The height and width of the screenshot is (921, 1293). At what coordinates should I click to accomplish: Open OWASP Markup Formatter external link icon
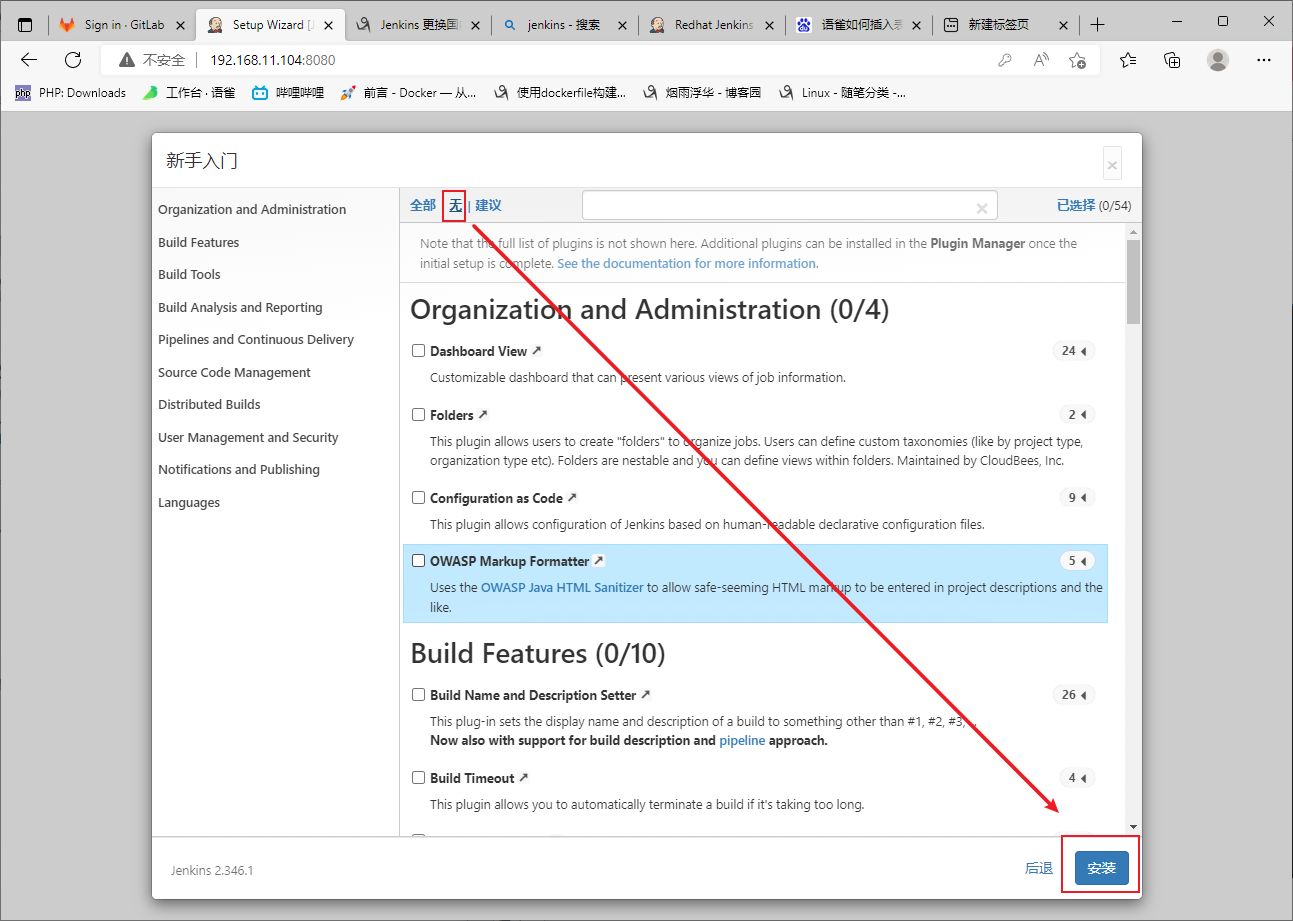click(x=599, y=561)
